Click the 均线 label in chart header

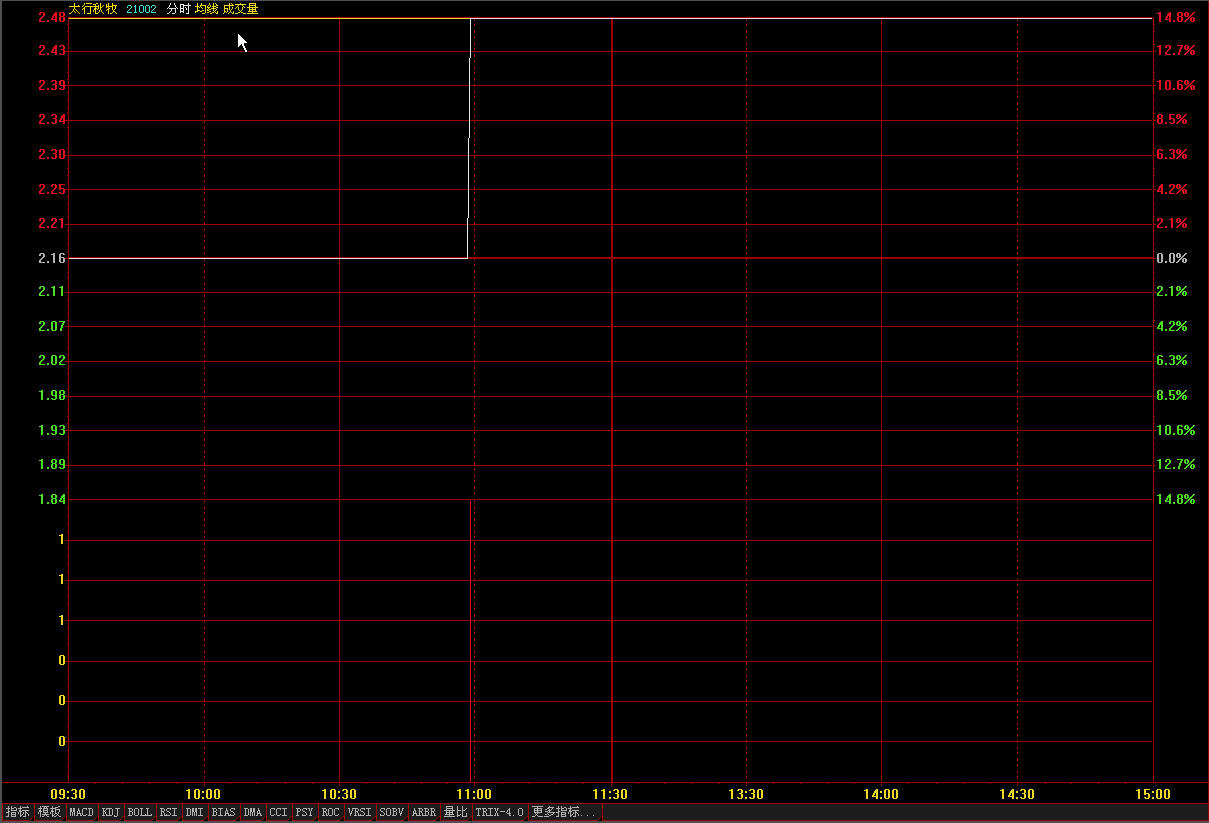(206, 9)
